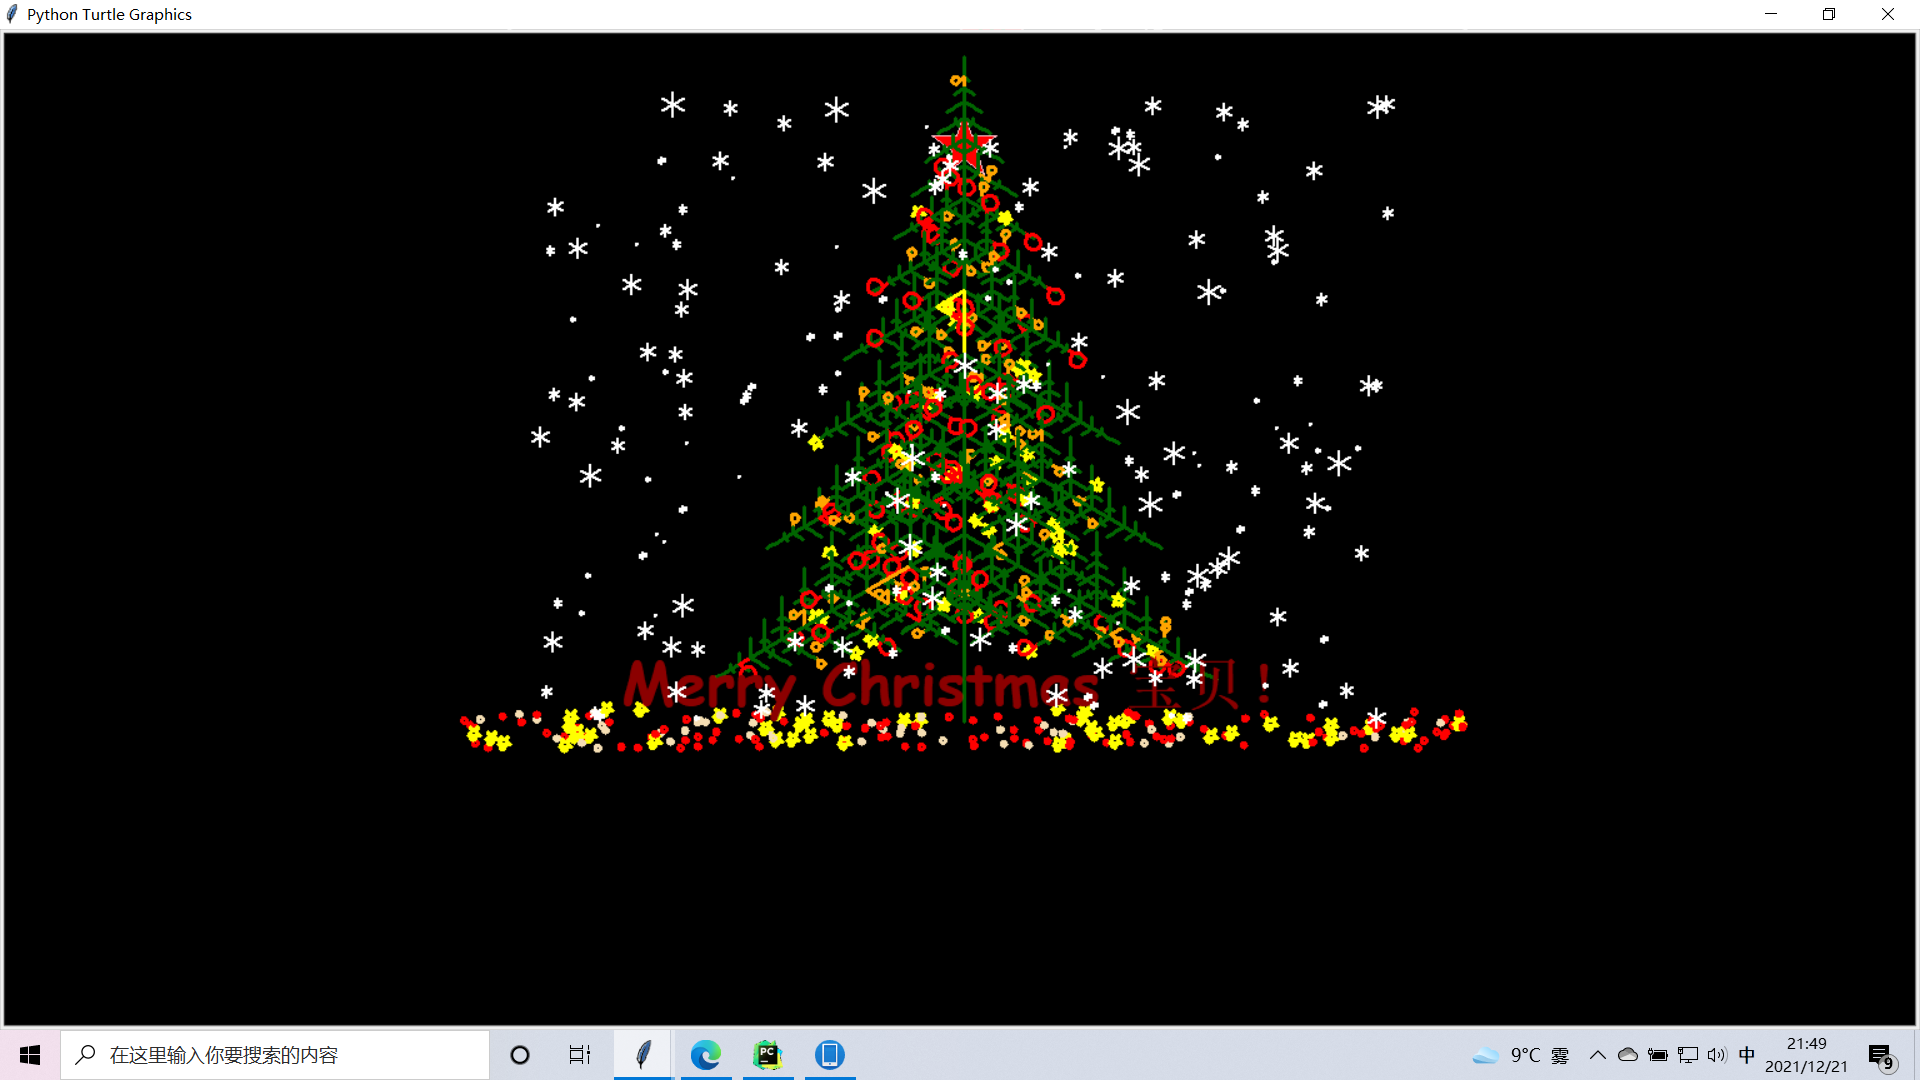This screenshot has width=1920, height=1080.
Task: Open Task View from the taskbar
Action: (x=579, y=1054)
